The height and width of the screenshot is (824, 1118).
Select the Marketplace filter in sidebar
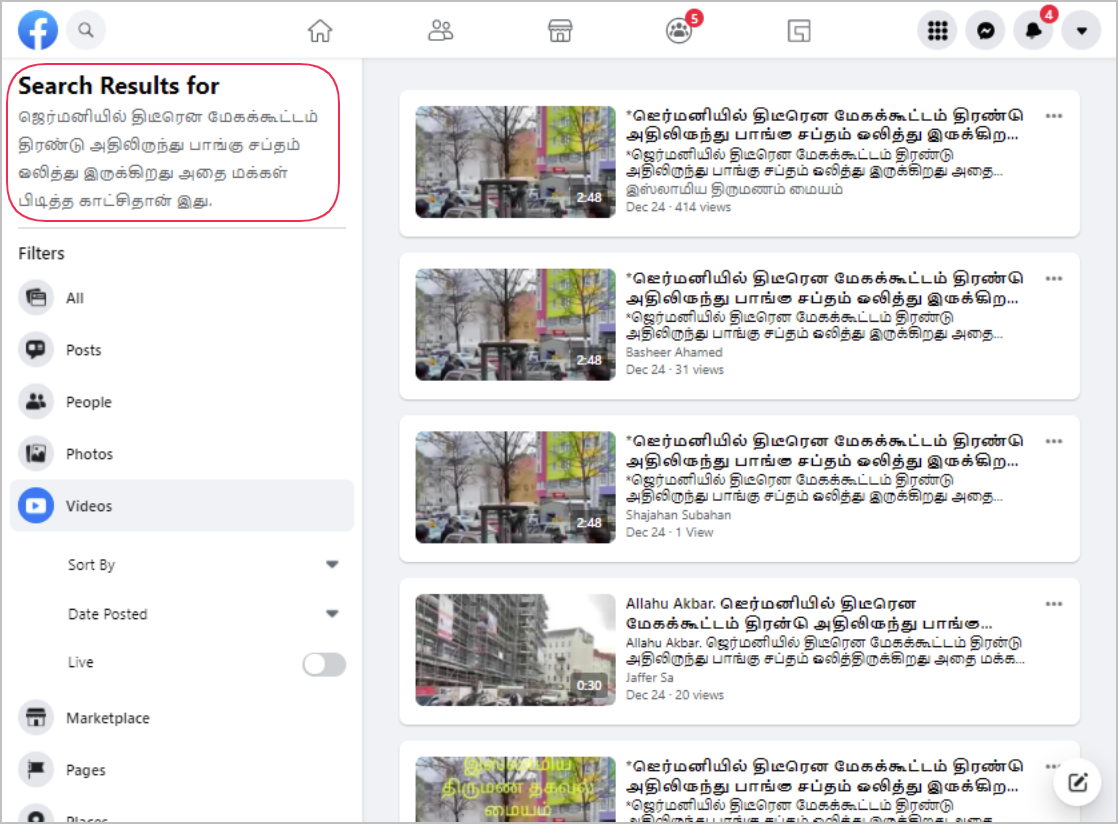(x=182, y=718)
